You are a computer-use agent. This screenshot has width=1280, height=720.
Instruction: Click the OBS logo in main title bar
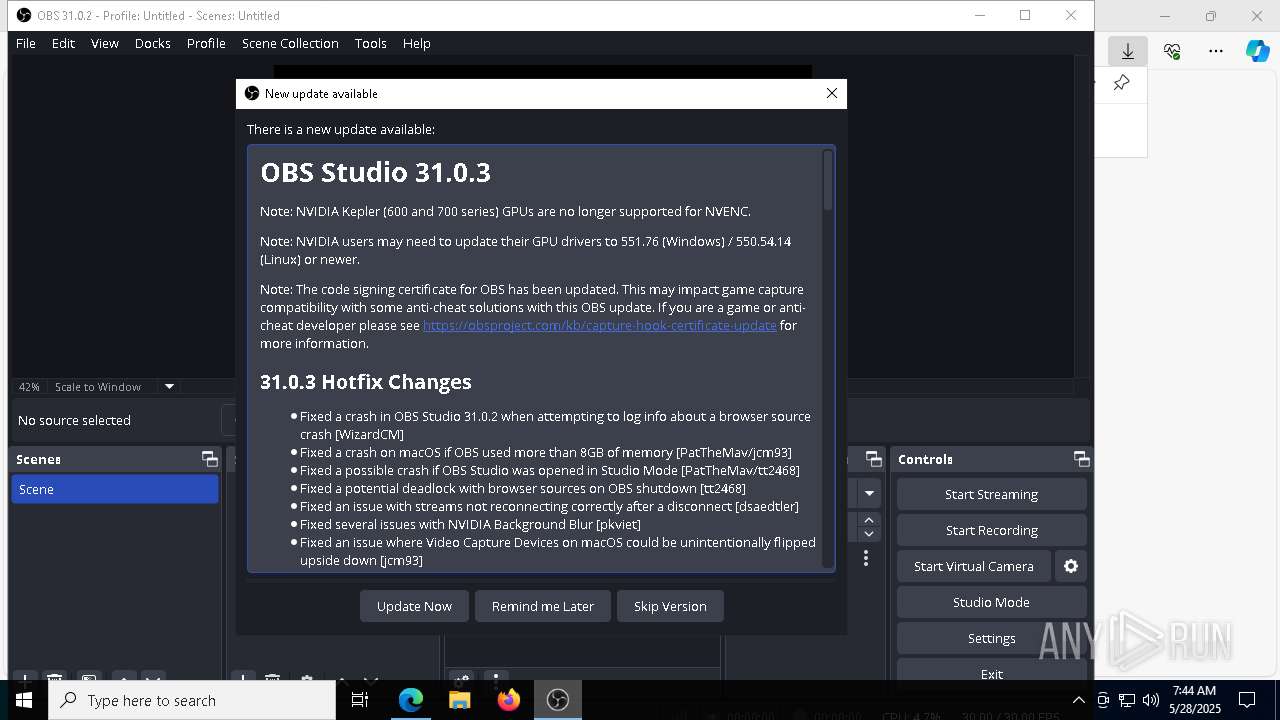click(x=24, y=15)
